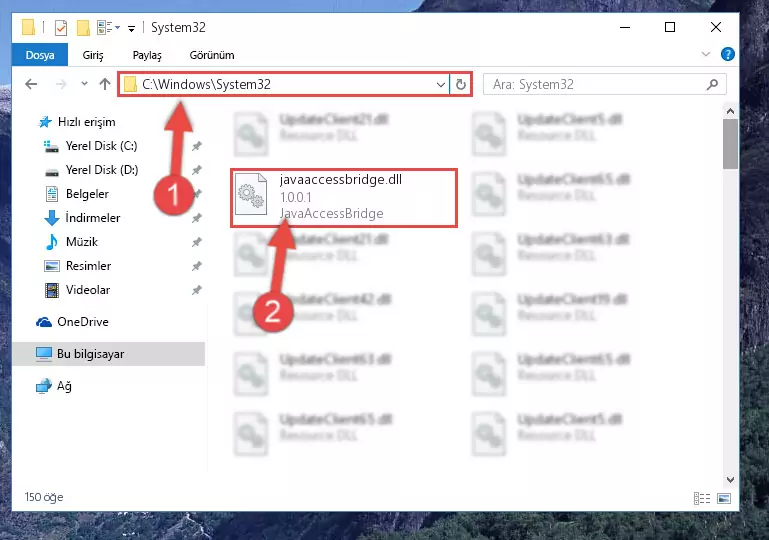
Task: Click the javaaccessbridge.dll gear file icon
Action: 251,195
